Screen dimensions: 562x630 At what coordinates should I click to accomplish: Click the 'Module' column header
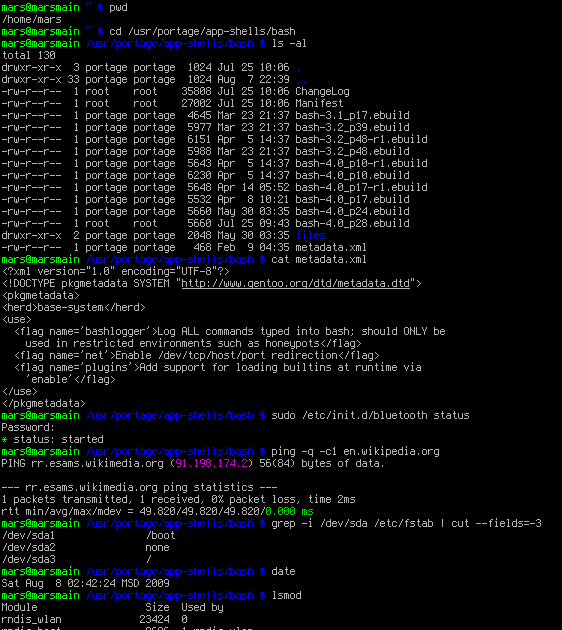tap(20, 608)
